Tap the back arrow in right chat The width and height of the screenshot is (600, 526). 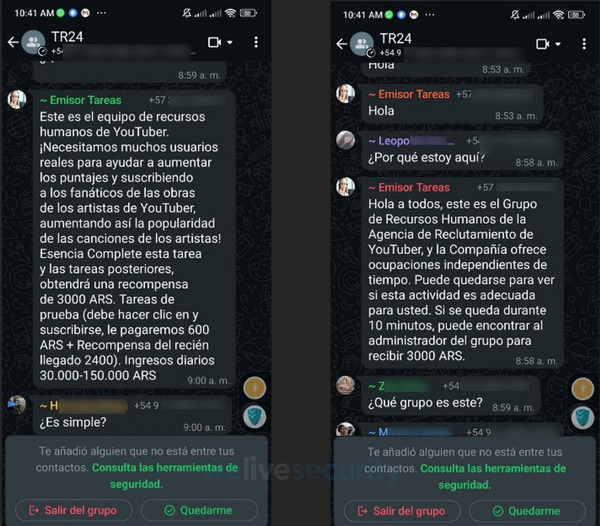342,44
